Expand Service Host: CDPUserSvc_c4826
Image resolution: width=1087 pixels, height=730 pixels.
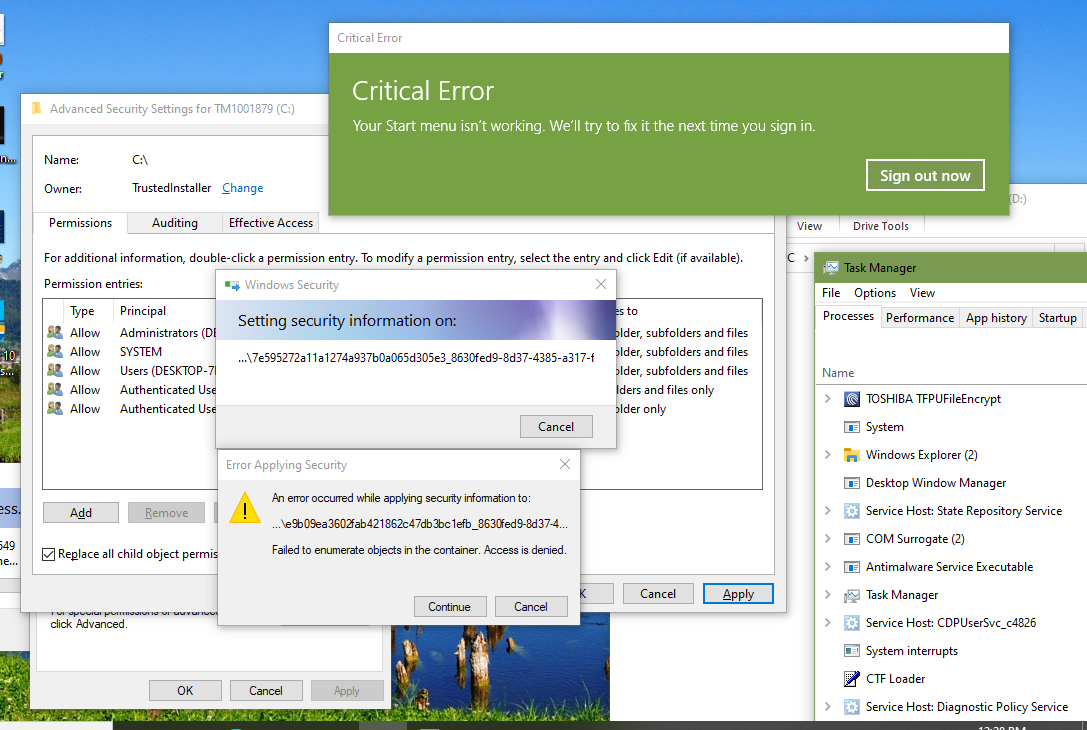click(827, 622)
